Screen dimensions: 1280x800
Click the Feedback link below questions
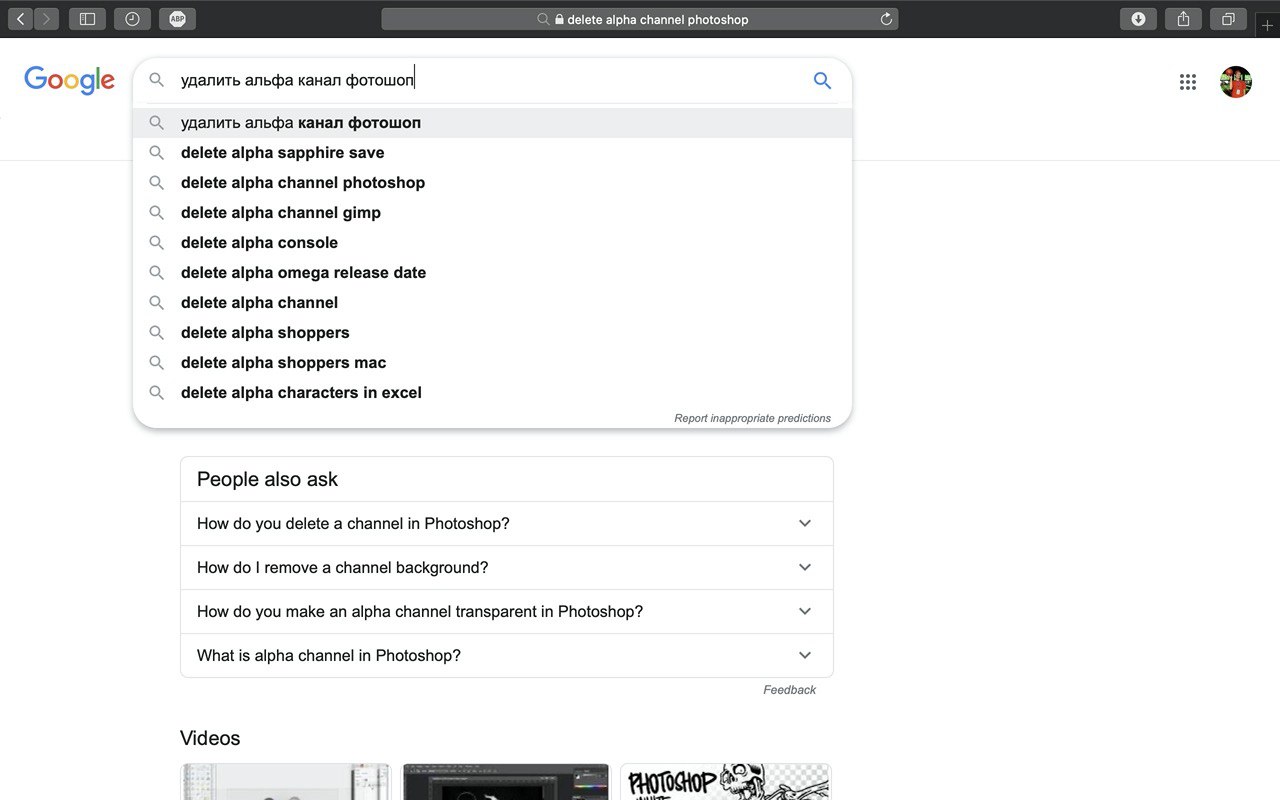[789, 690]
